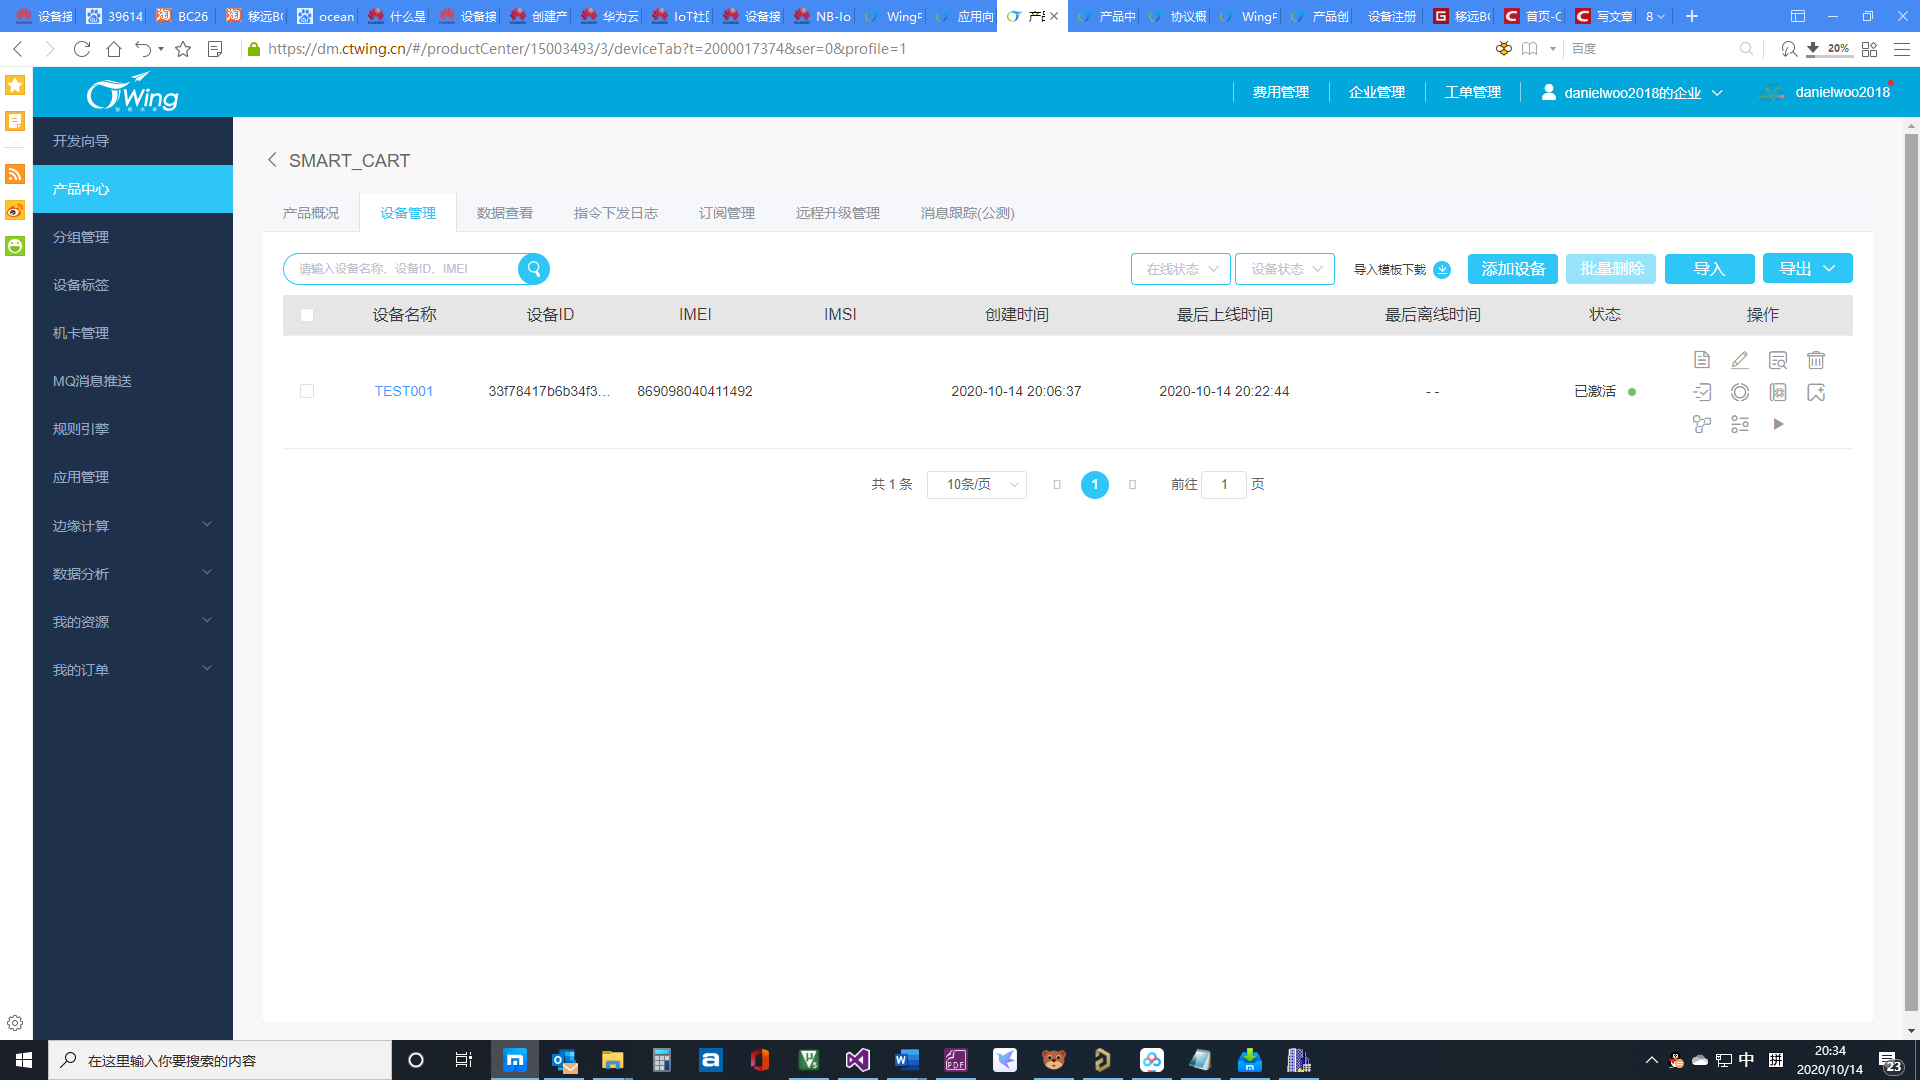Click the 添加设备 button
1920x1080 pixels.
(x=1512, y=268)
